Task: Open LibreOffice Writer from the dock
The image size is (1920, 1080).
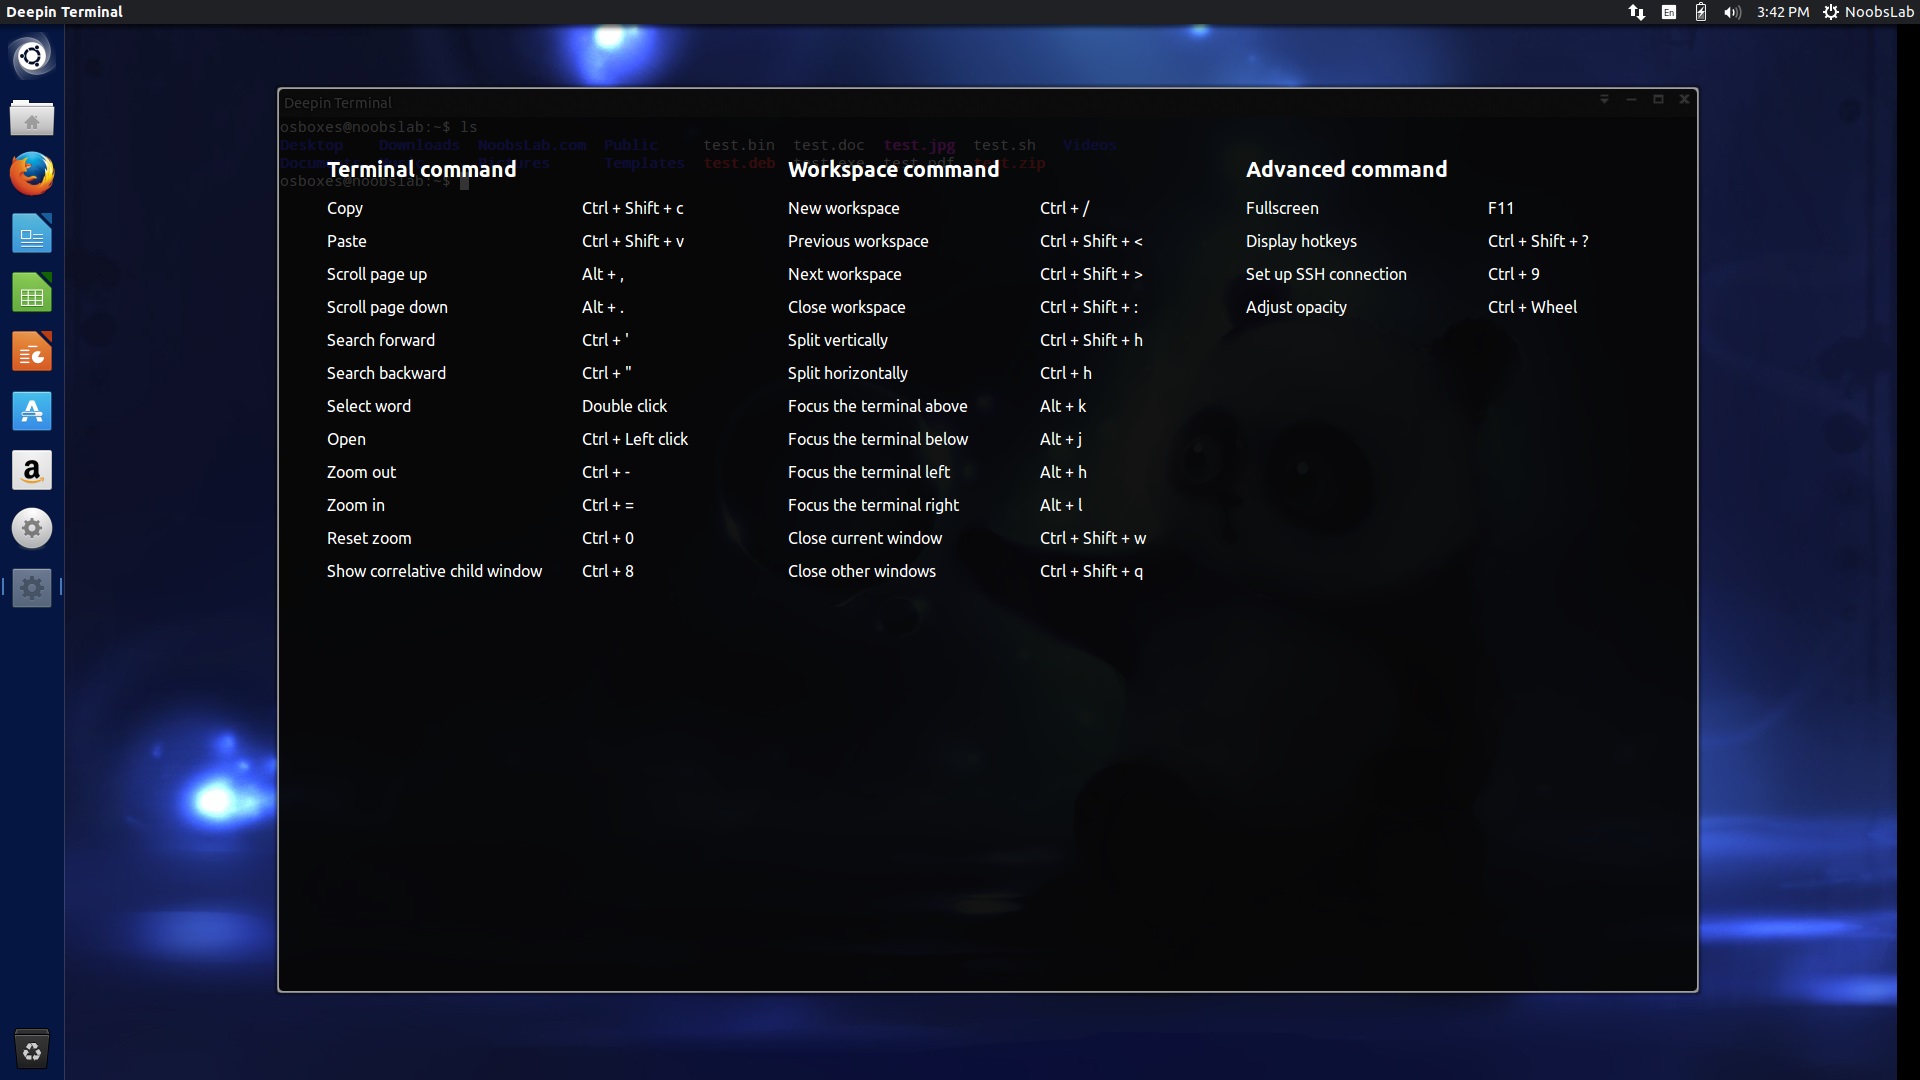Action: click(32, 232)
